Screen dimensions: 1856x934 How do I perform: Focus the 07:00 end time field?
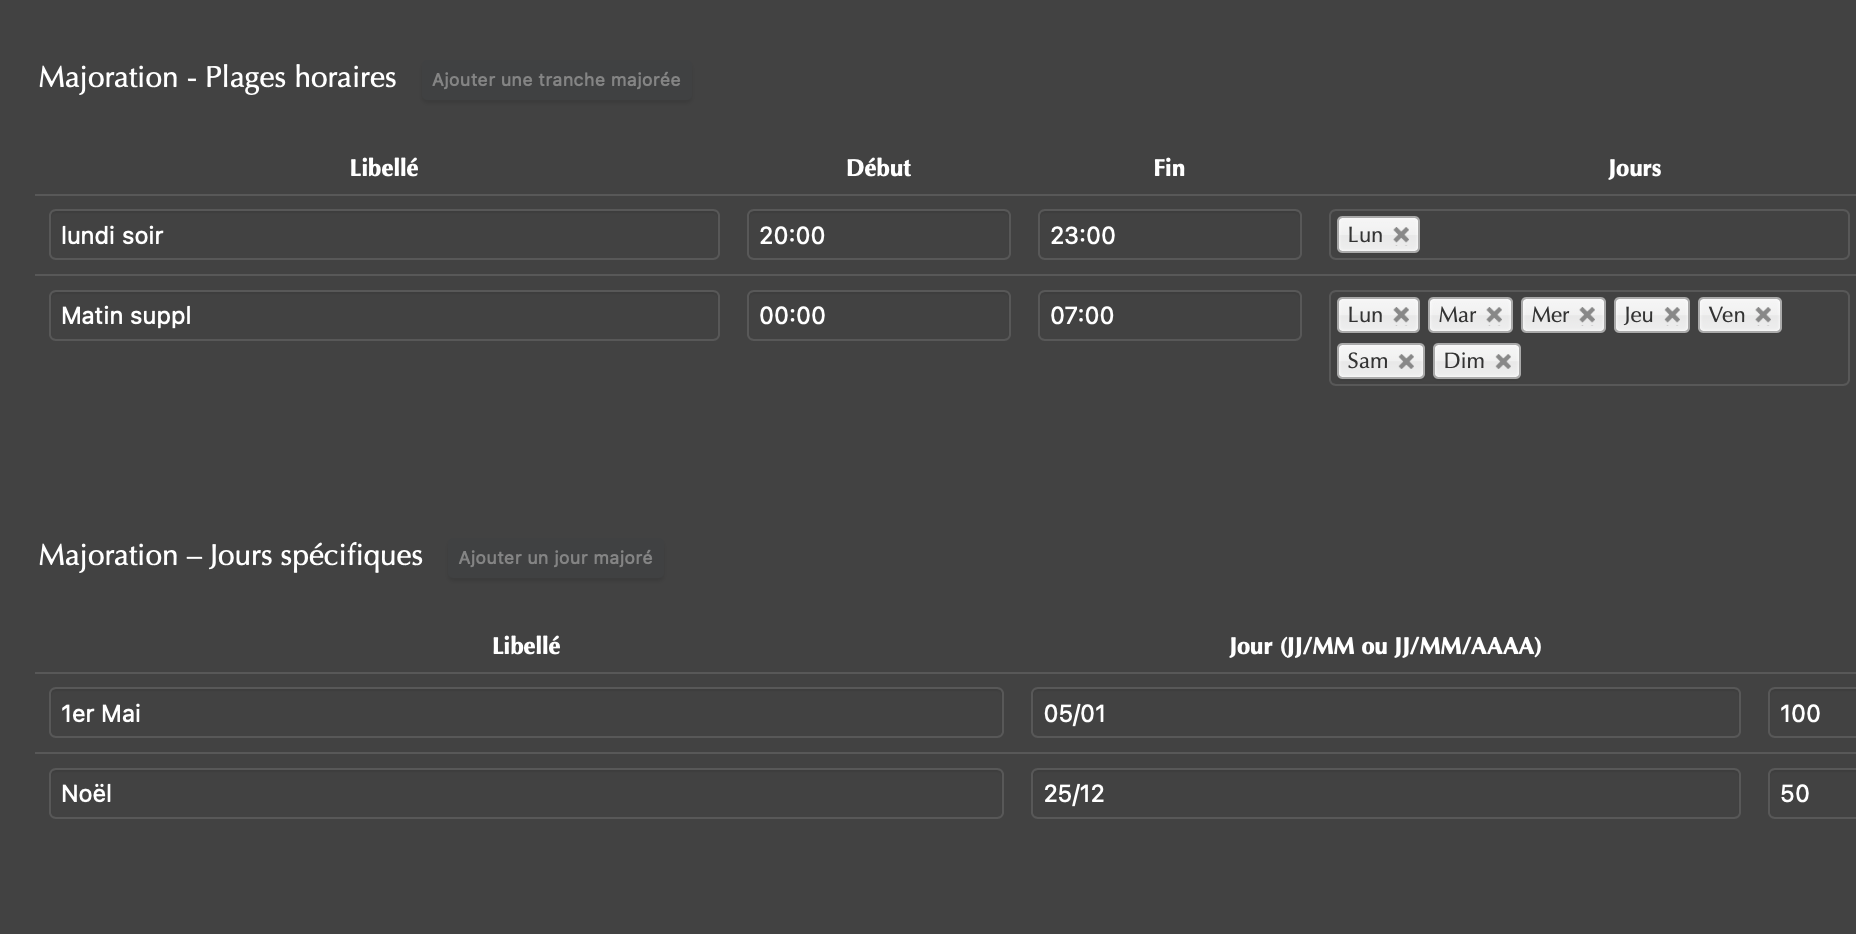pos(1169,315)
